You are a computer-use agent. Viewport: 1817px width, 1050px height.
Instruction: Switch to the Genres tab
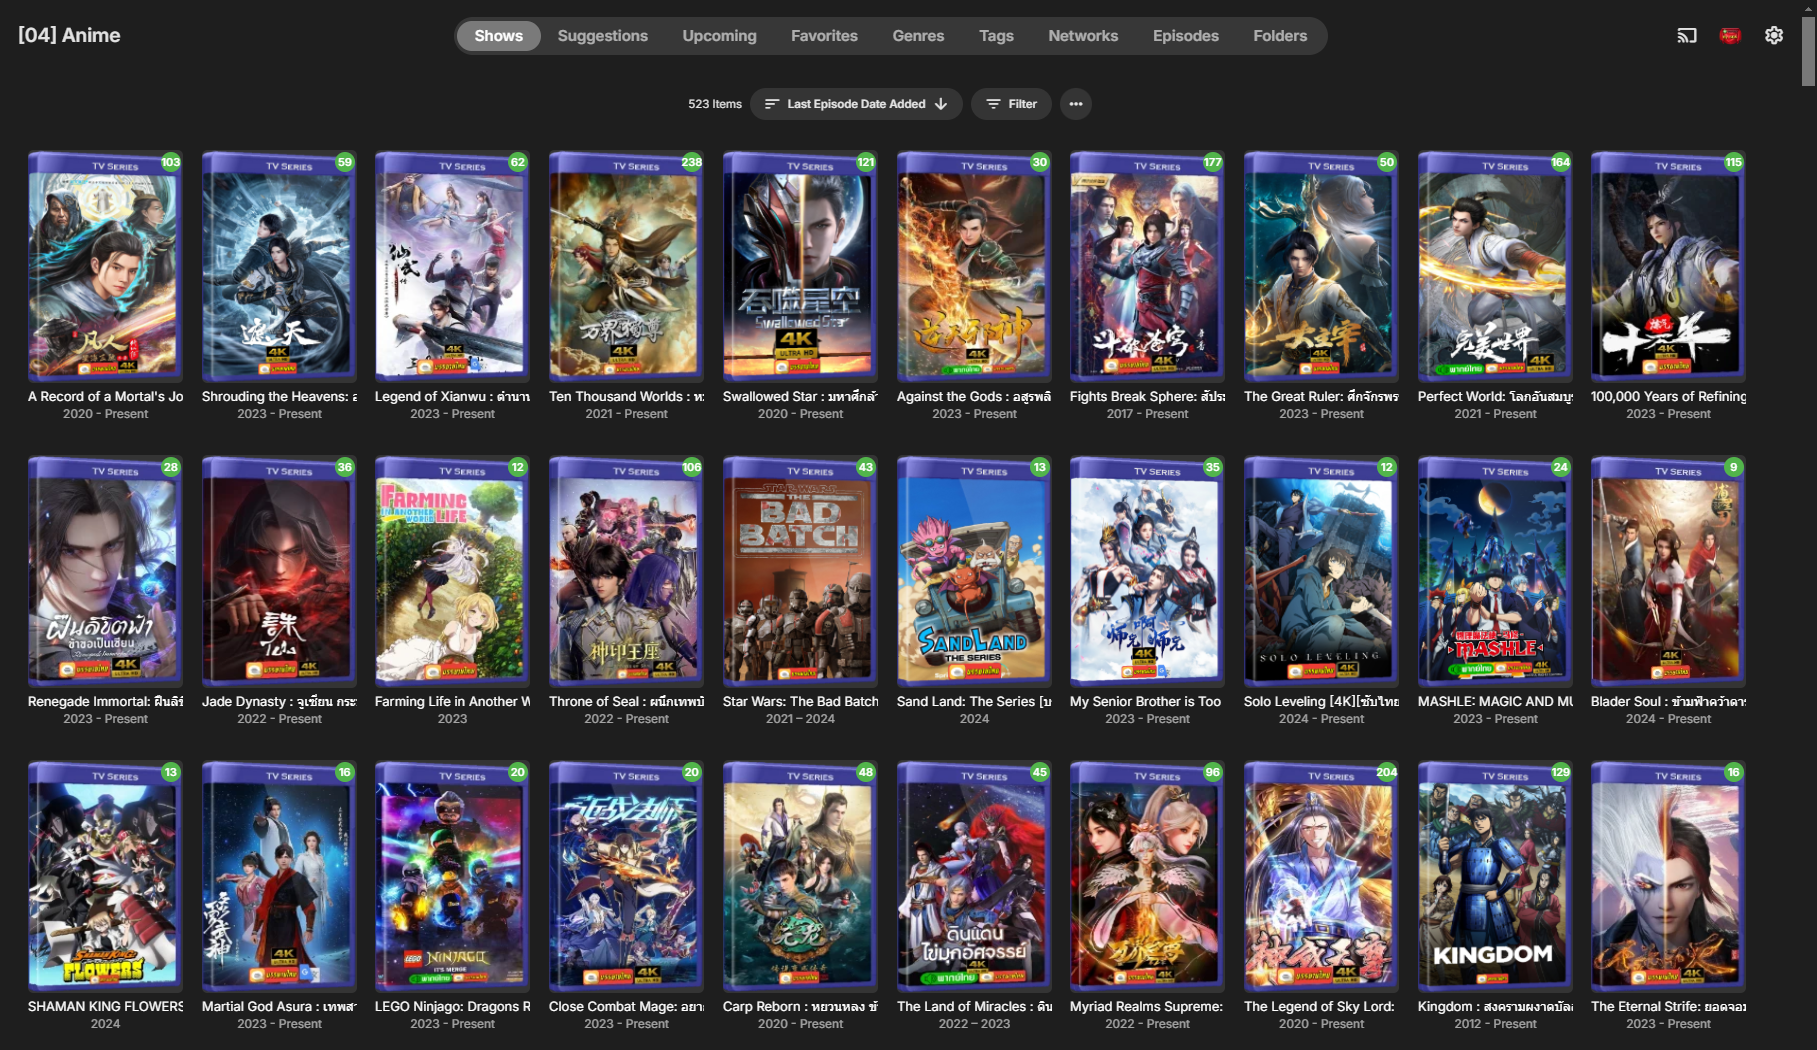pyautogui.click(x=918, y=36)
